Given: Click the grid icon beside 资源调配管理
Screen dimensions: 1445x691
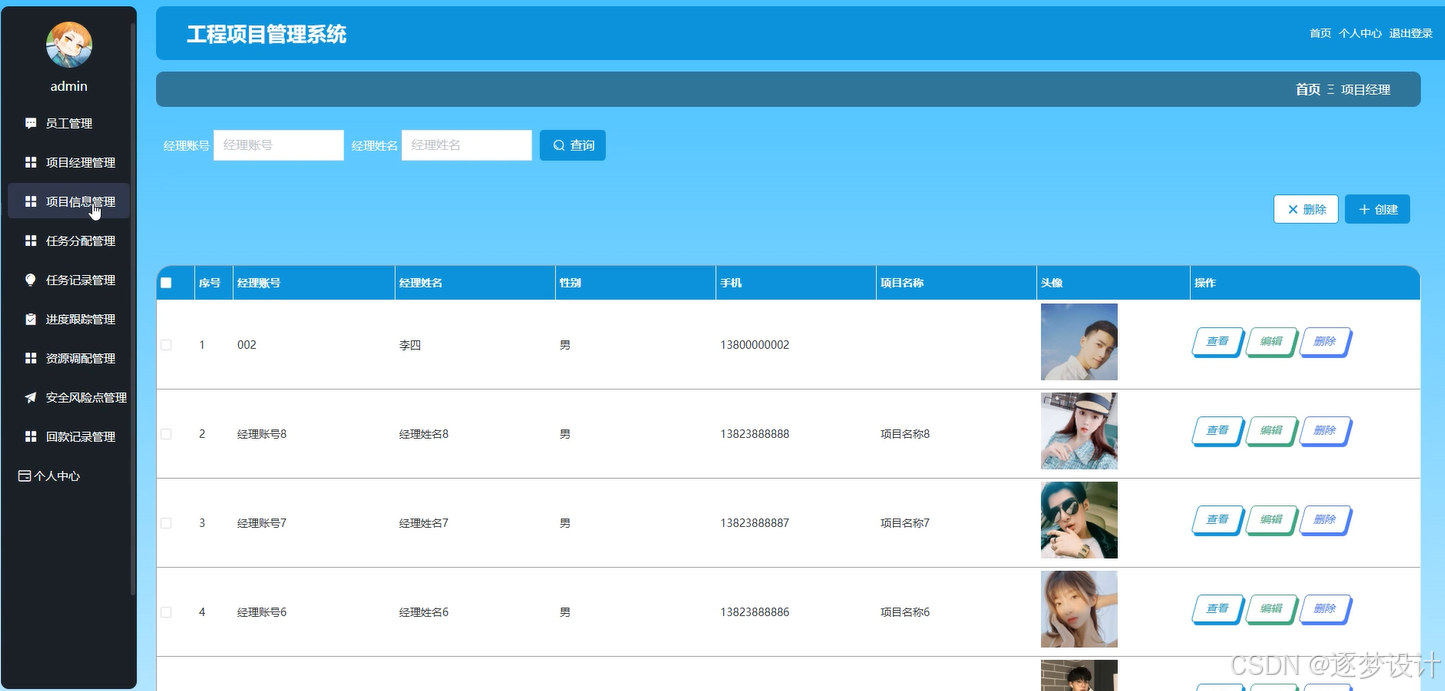Looking at the screenshot, I should coord(30,358).
